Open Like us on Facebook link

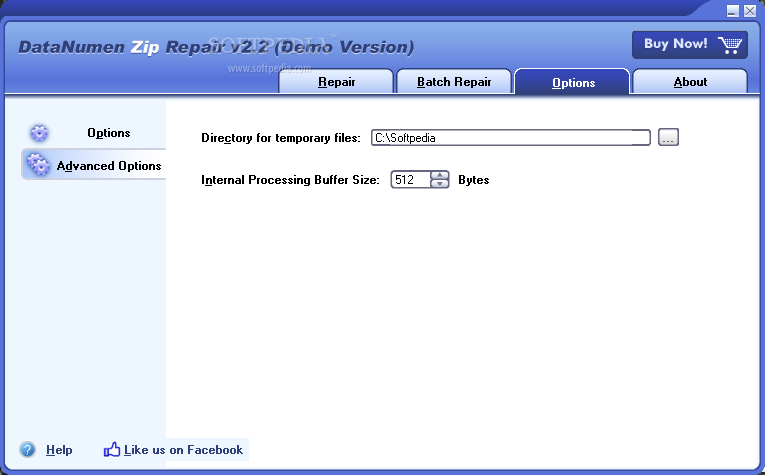(183, 450)
